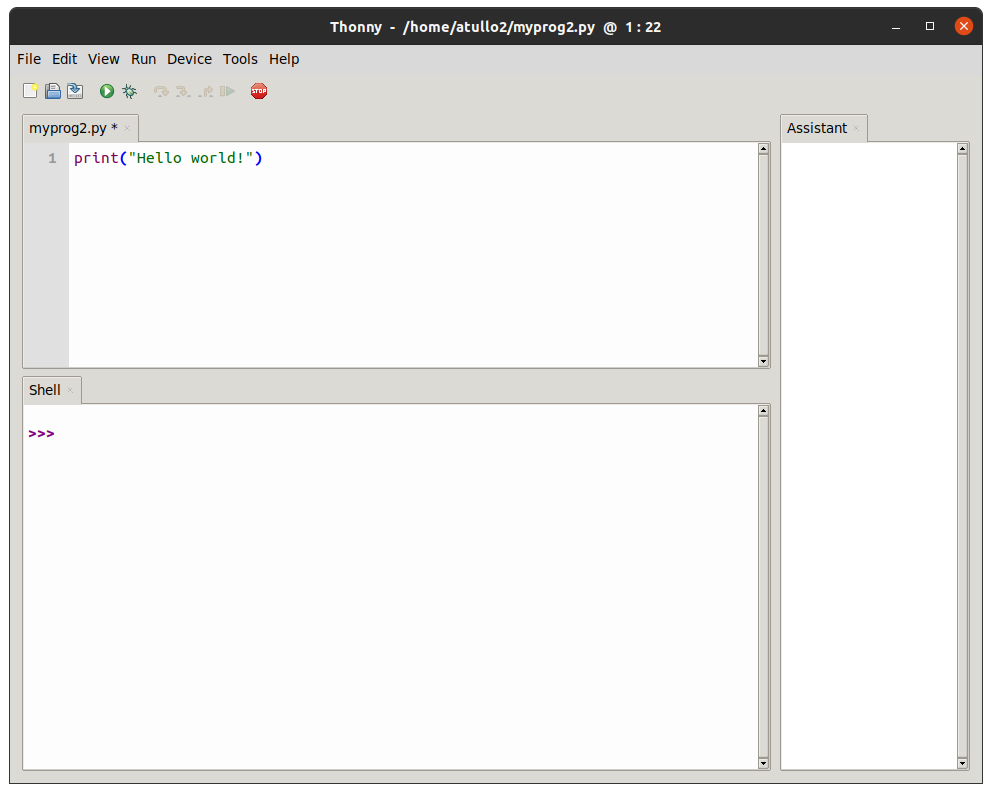
Task: Open the Tools menu
Action: 240,59
